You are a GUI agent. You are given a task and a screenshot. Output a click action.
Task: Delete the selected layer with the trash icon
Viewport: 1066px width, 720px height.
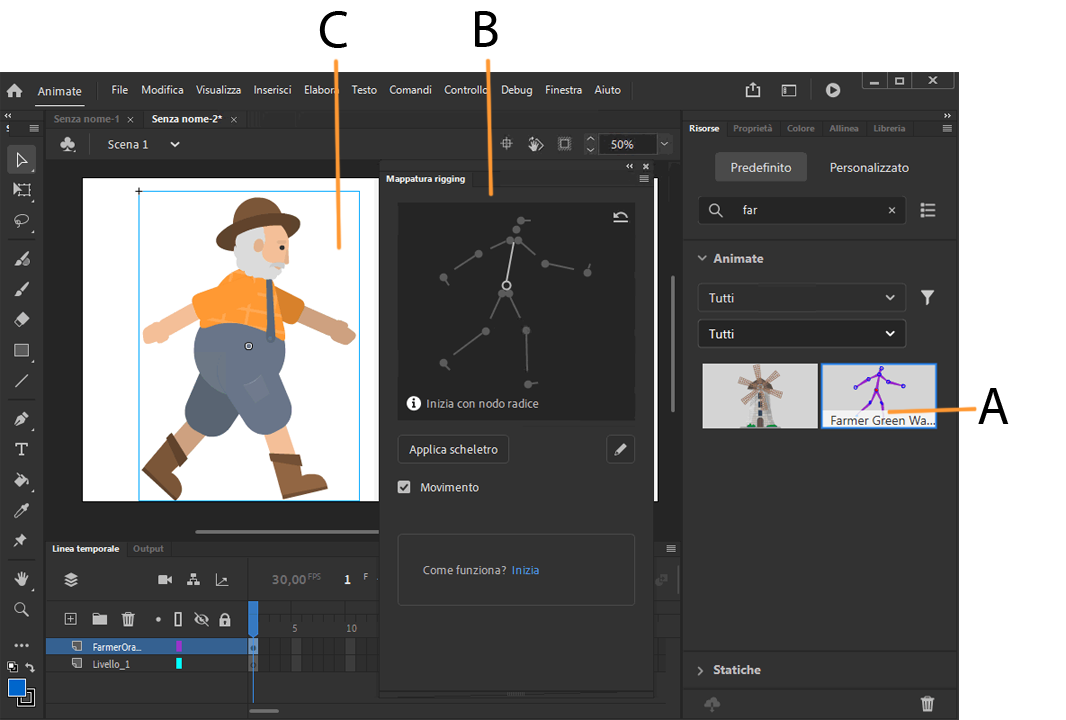pos(128,619)
